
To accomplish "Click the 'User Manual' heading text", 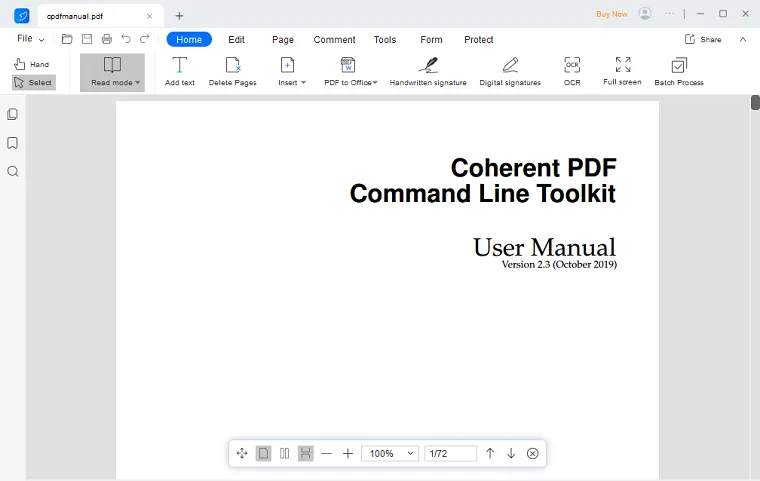I will 544,247.
